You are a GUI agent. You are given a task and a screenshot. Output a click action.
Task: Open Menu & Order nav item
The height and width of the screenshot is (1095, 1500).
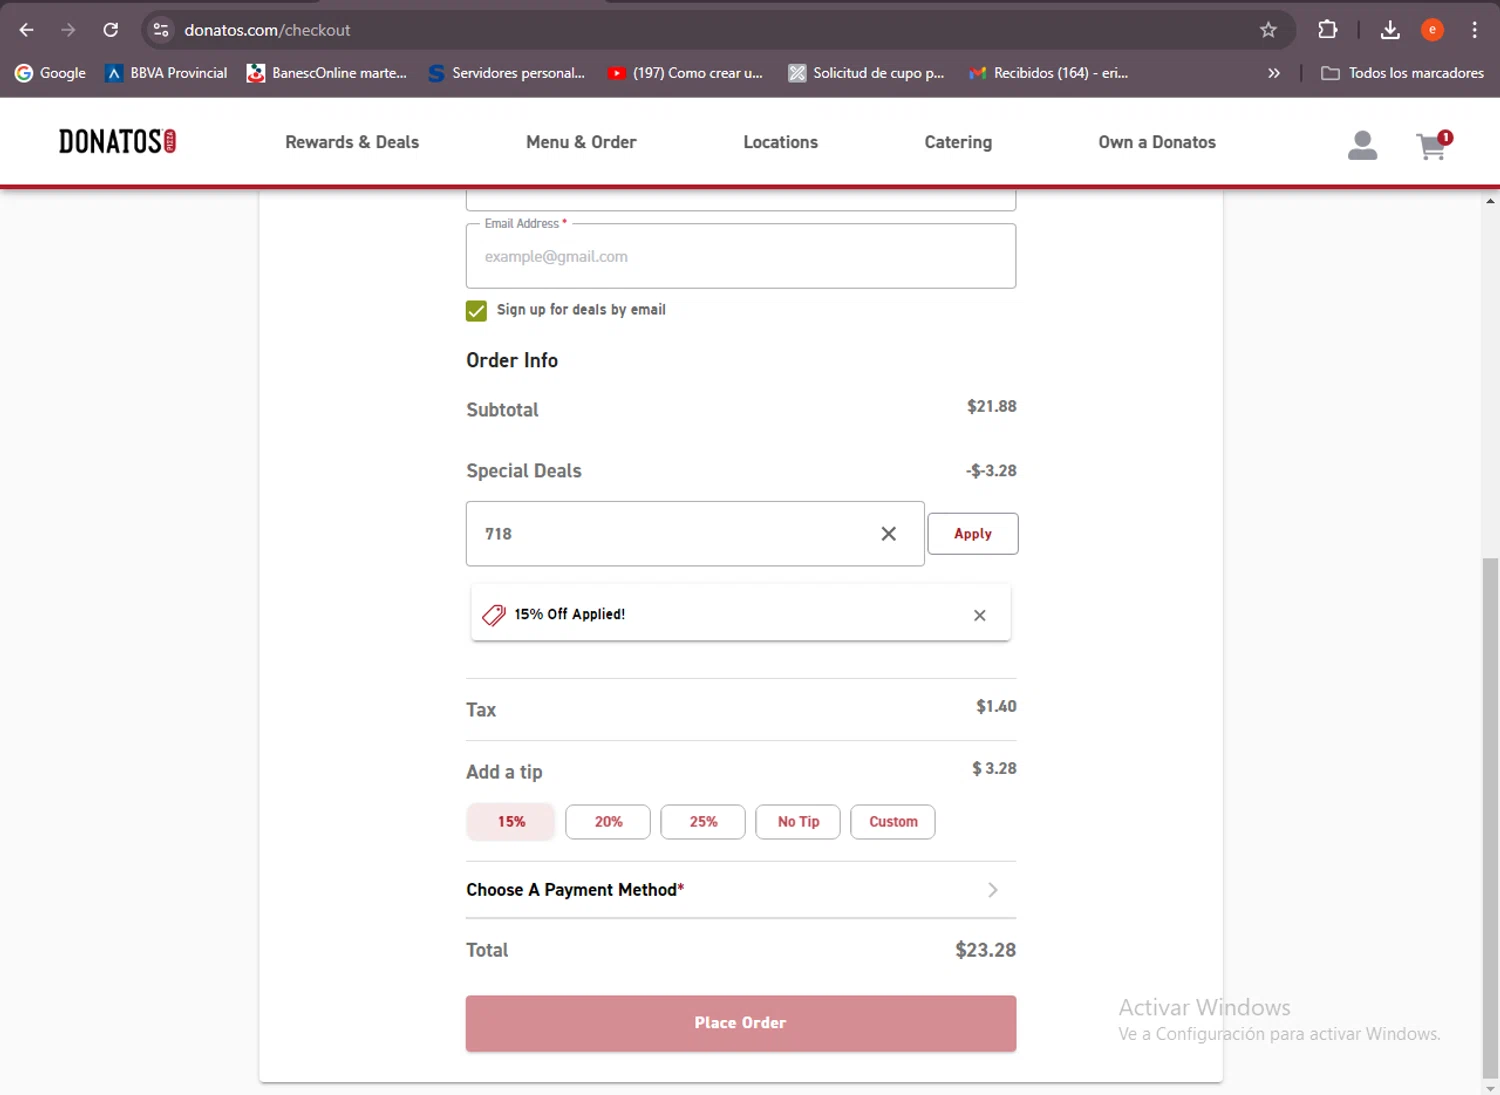581,142
